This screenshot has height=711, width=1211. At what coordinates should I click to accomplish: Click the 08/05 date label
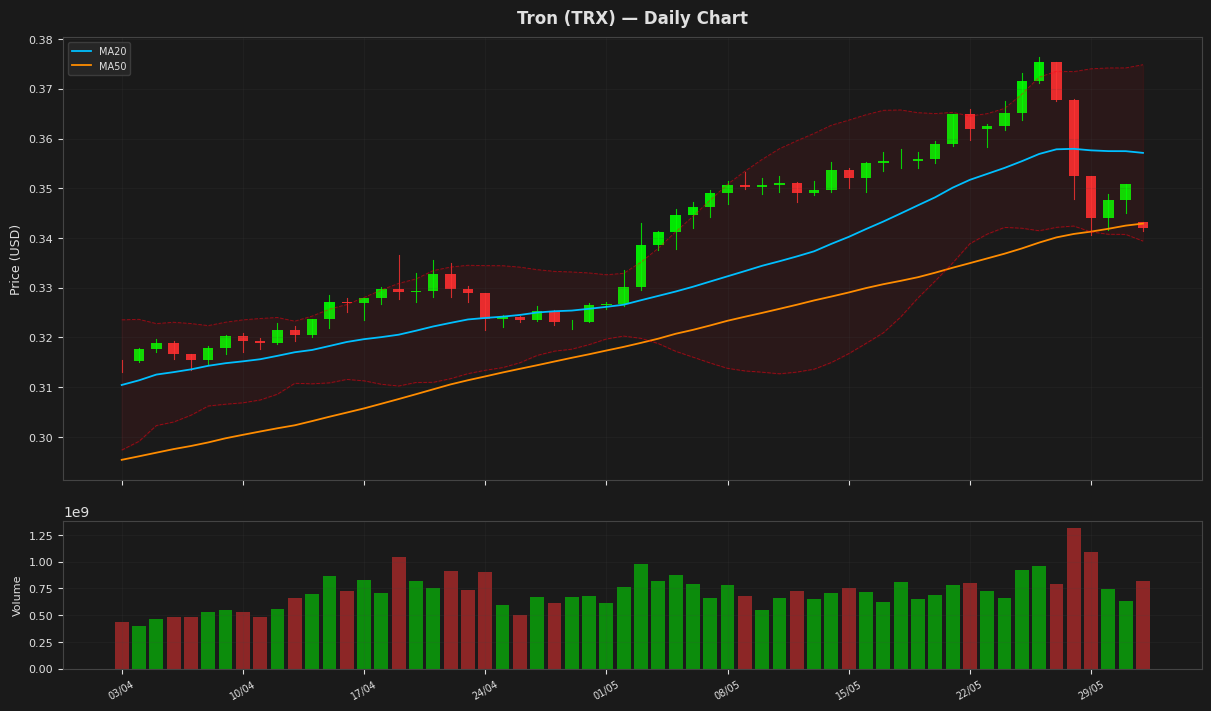pos(727,691)
